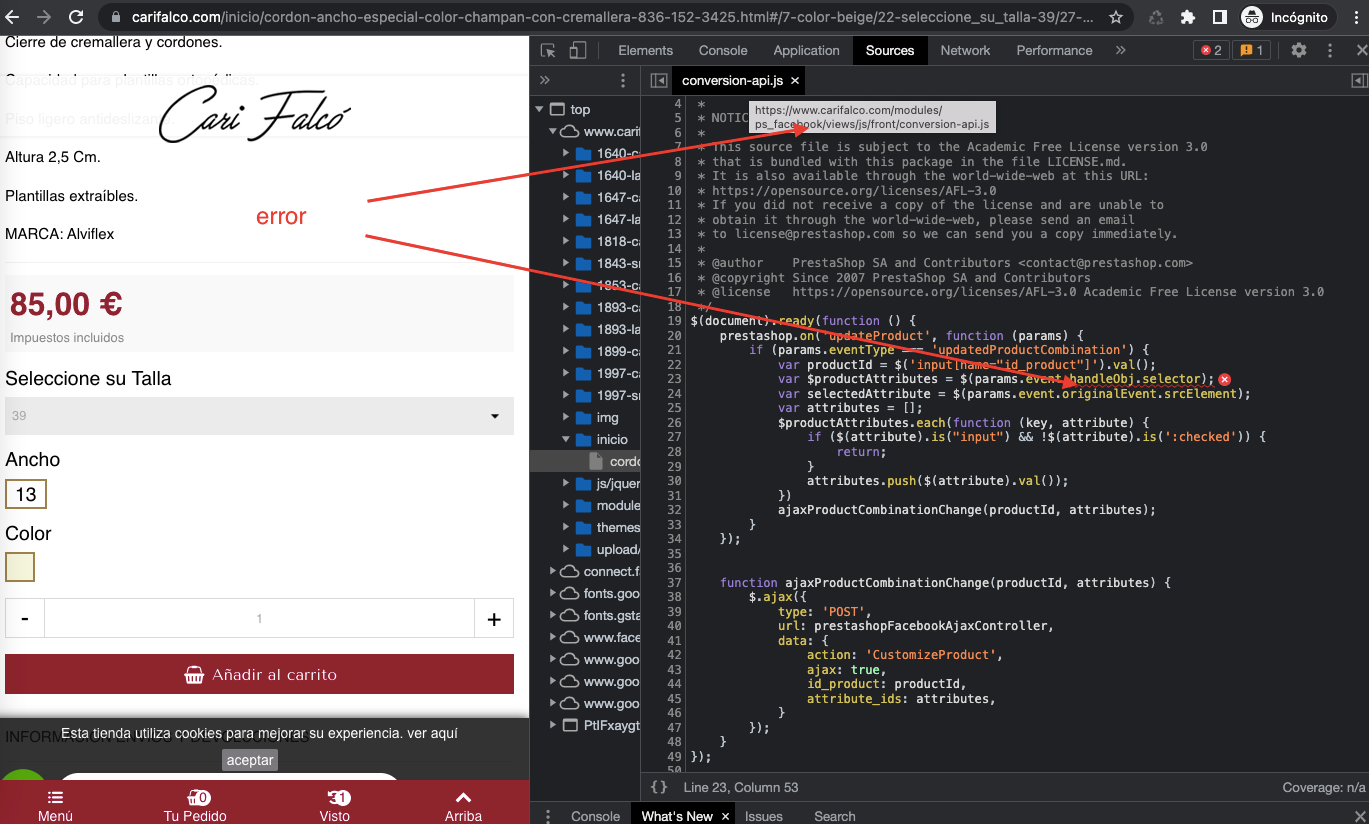Image resolution: width=1369 pixels, height=824 pixels.
Task: Select the beige color swatch
Action: (20, 567)
